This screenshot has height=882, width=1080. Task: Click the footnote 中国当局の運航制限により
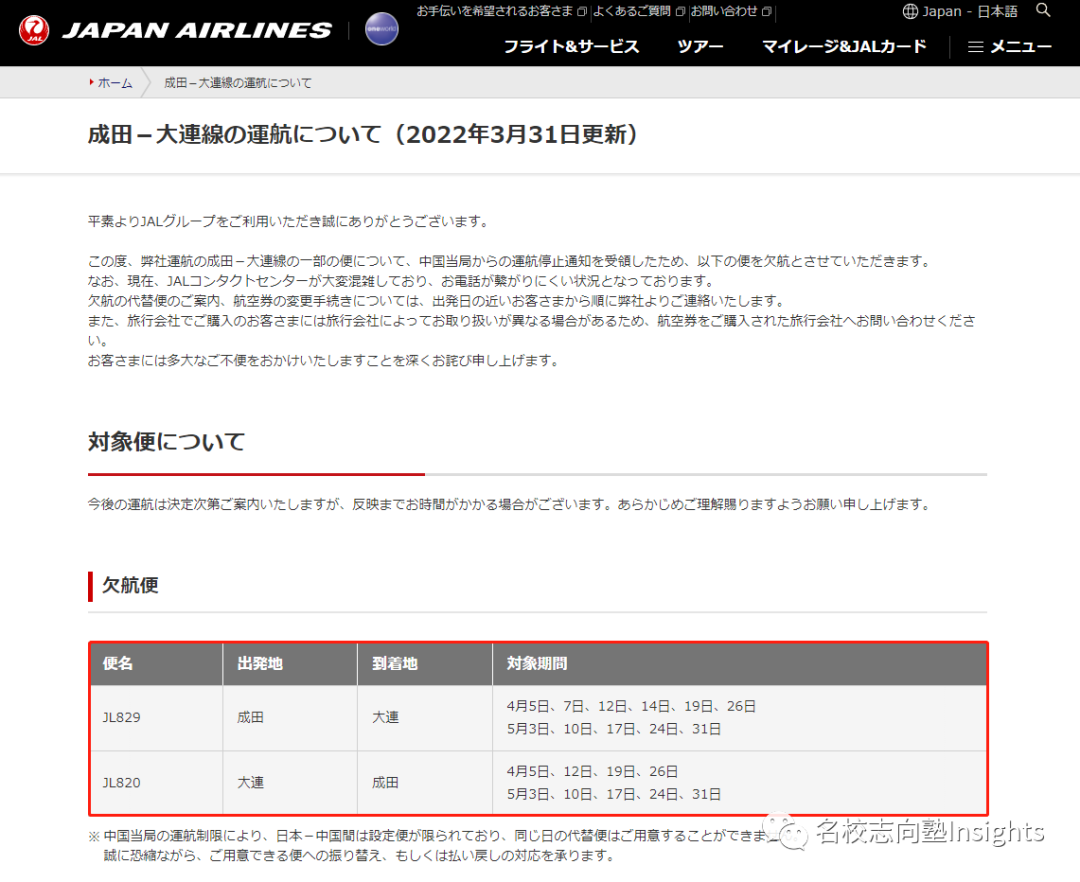[441, 836]
